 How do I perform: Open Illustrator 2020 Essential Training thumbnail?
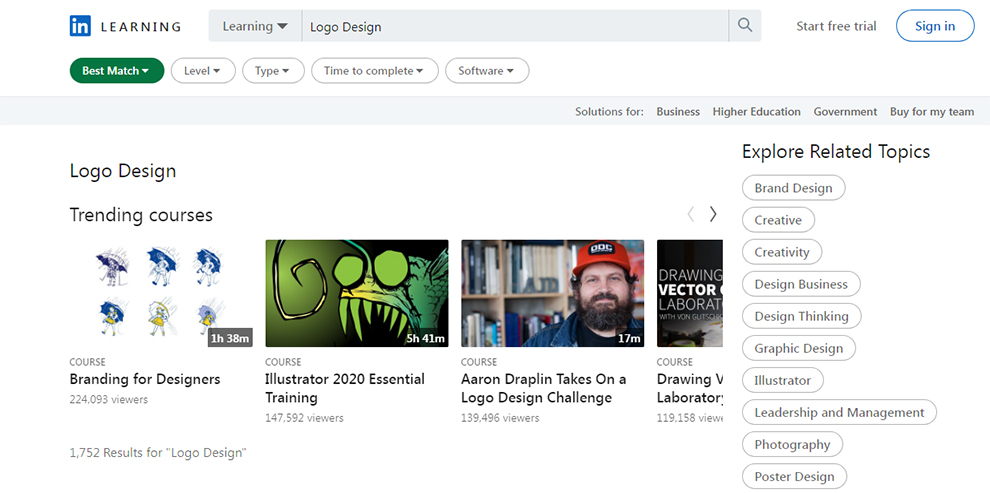point(357,293)
